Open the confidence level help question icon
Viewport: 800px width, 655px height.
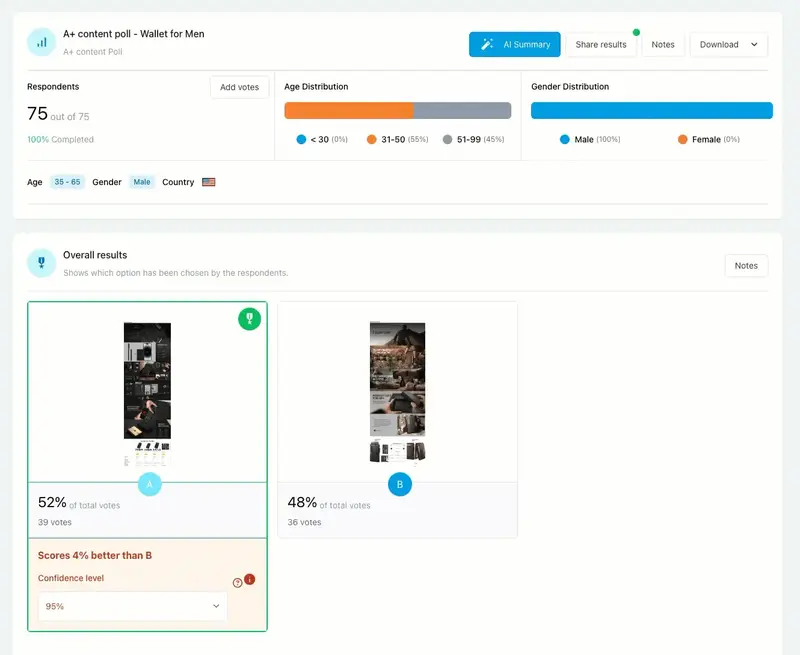point(237,583)
